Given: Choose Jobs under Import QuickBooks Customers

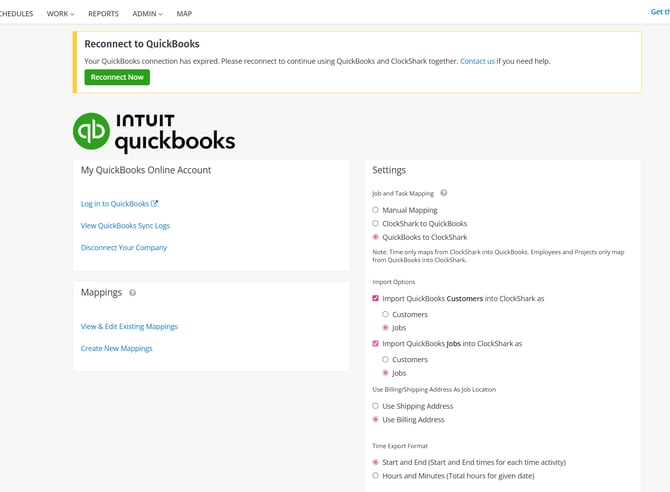Looking at the screenshot, I should point(385,328).
